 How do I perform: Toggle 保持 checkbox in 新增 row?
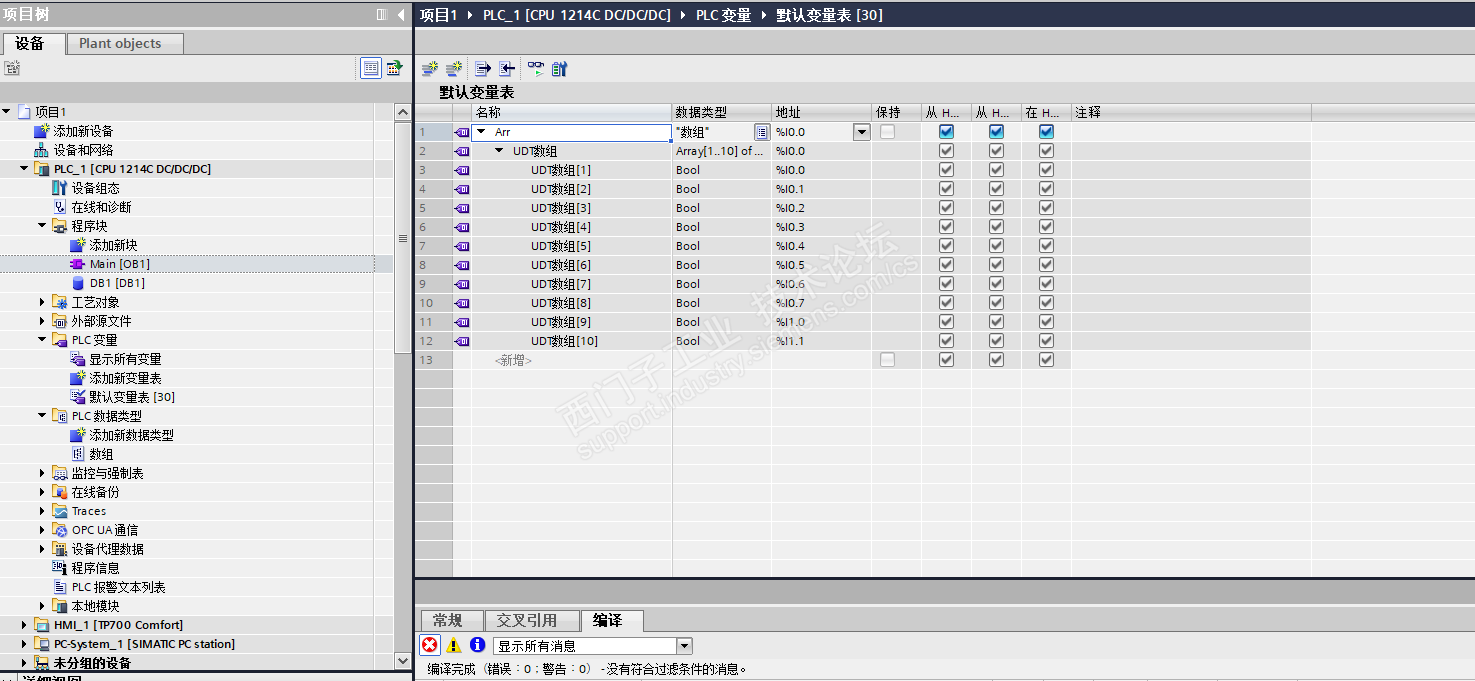(x=887, y=360)
